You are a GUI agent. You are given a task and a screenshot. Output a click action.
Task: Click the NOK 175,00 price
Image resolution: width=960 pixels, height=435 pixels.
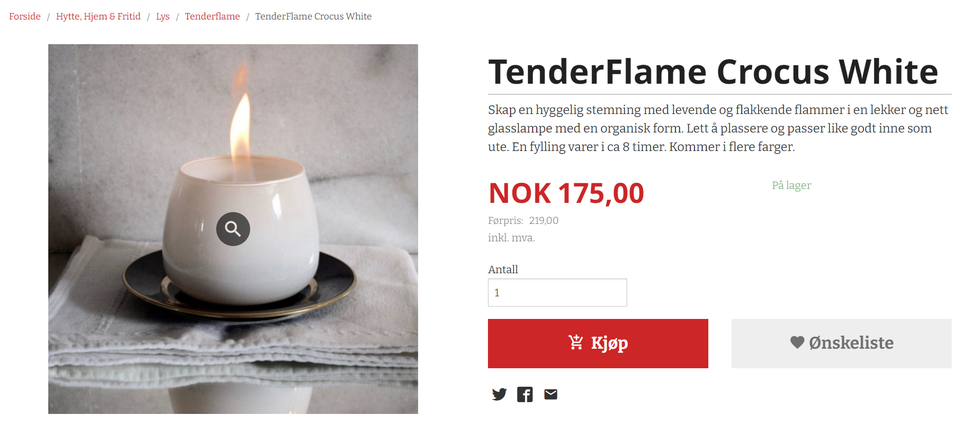(x=566, y=194)
